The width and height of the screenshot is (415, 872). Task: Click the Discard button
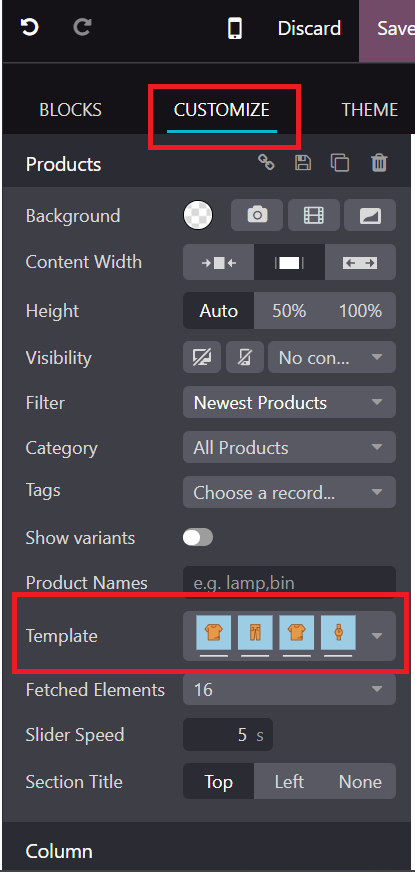point(309,28)
